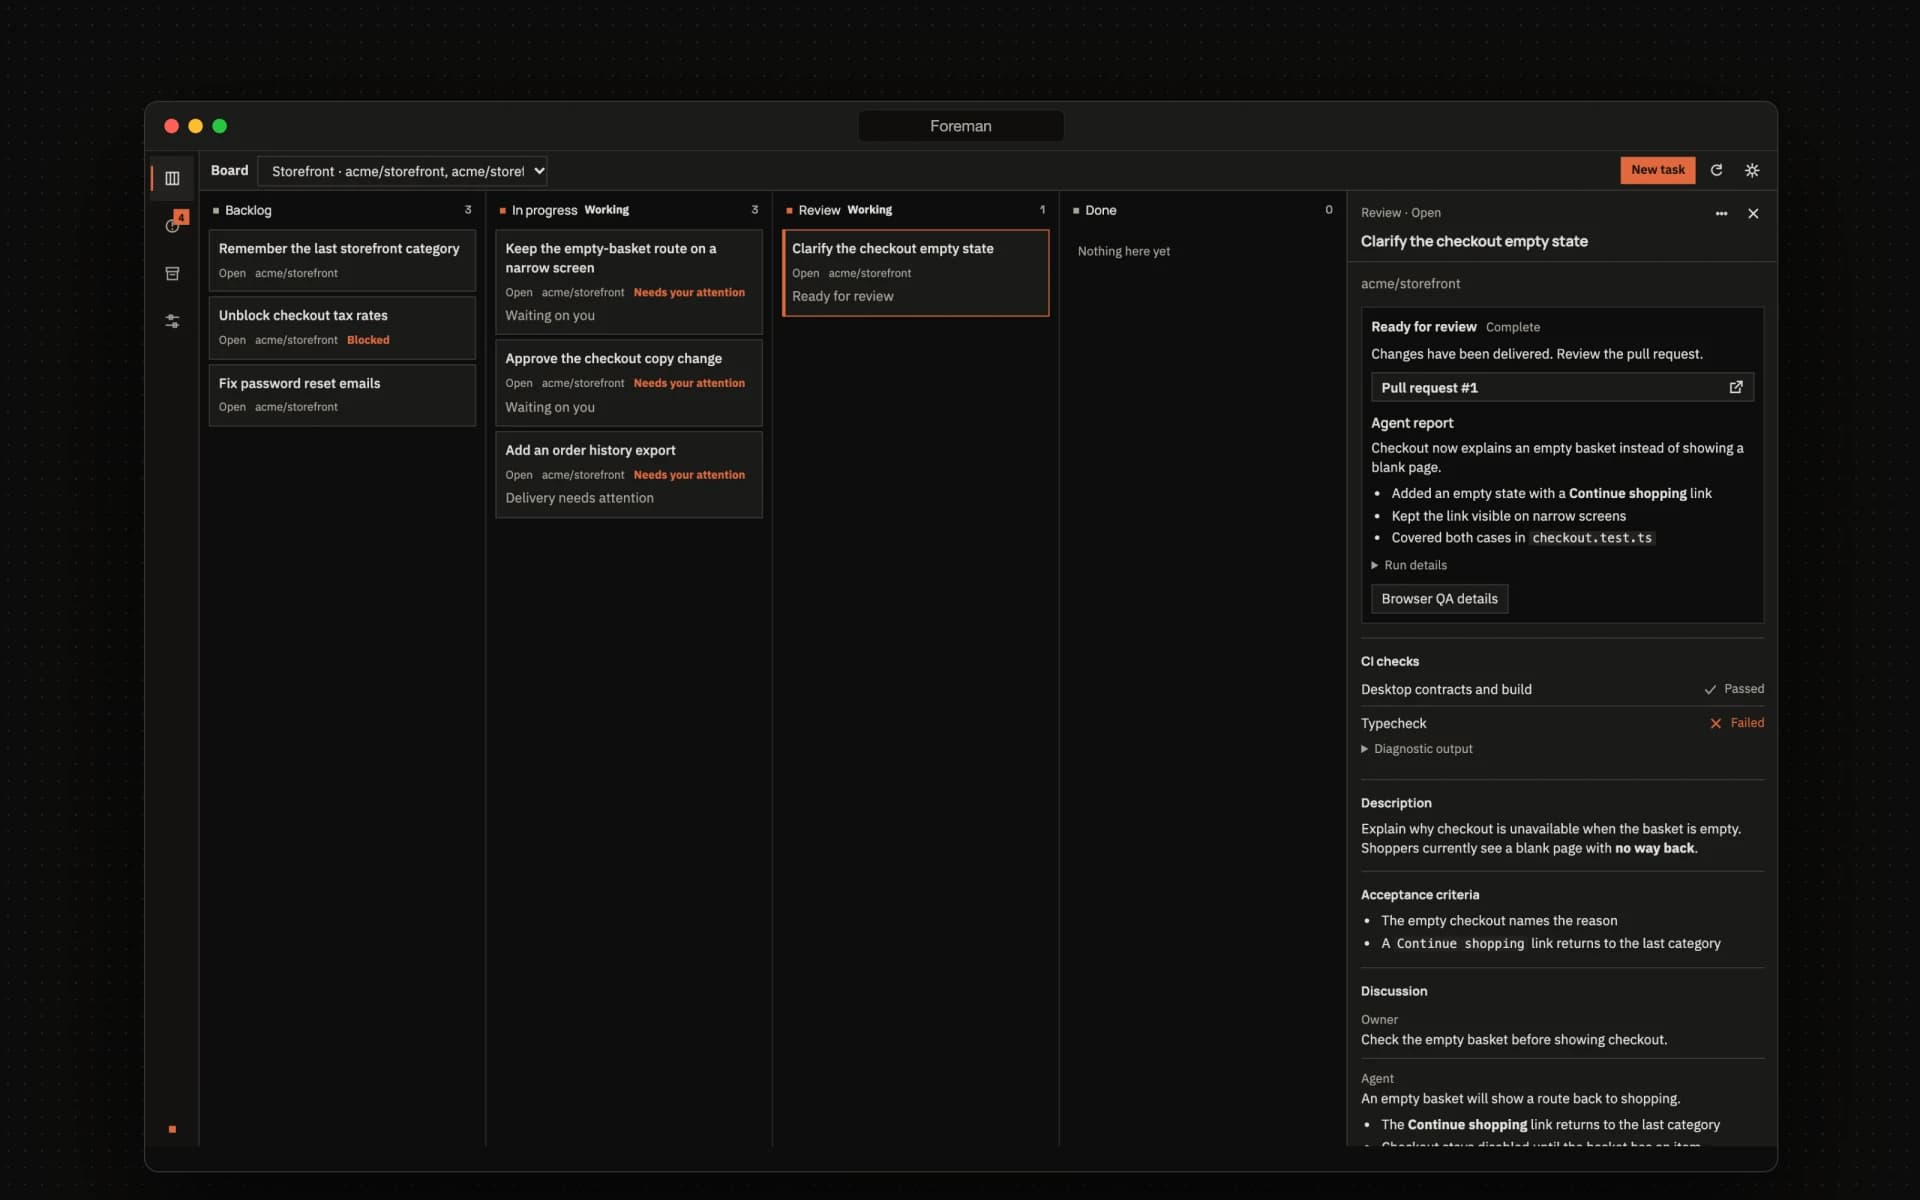The width and height of the screenshot is (1920, 1200).
Task: Open the Keep the empty-basket route card
Action: 629,282
